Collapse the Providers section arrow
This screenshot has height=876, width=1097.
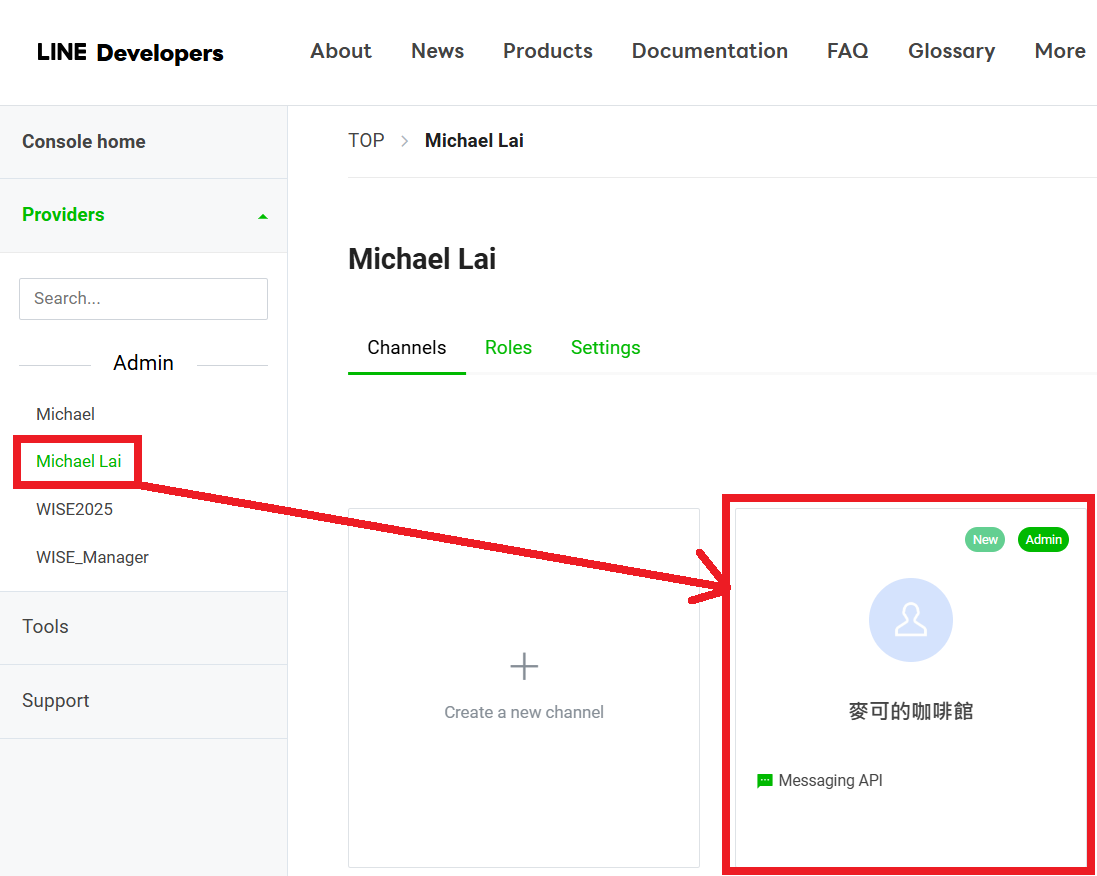pyautogui.click(x=263, y=216)
